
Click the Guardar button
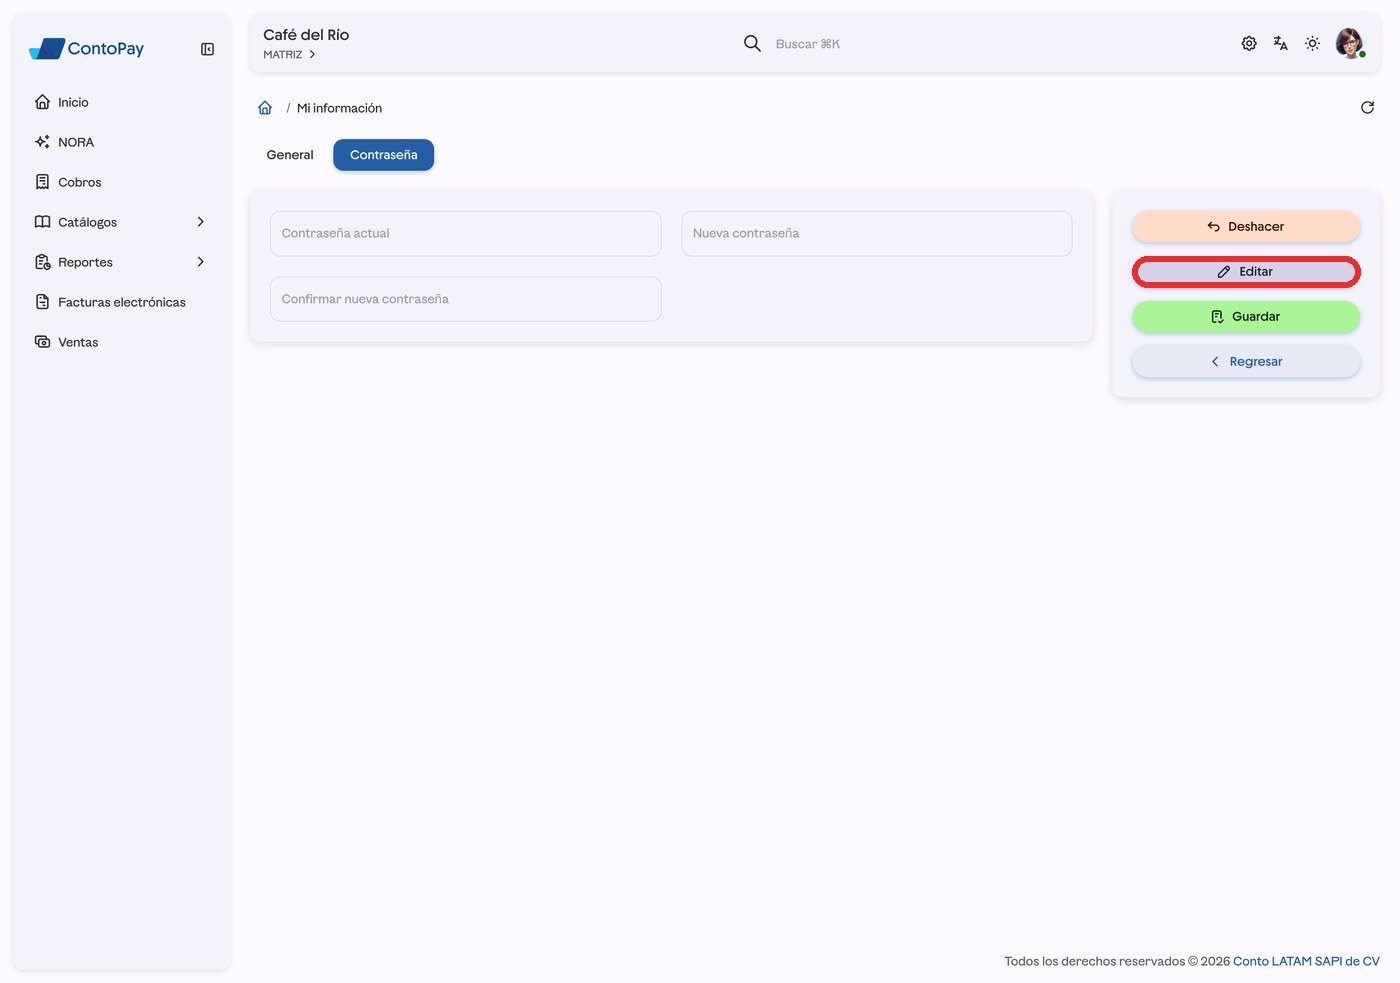point(1246,317)
